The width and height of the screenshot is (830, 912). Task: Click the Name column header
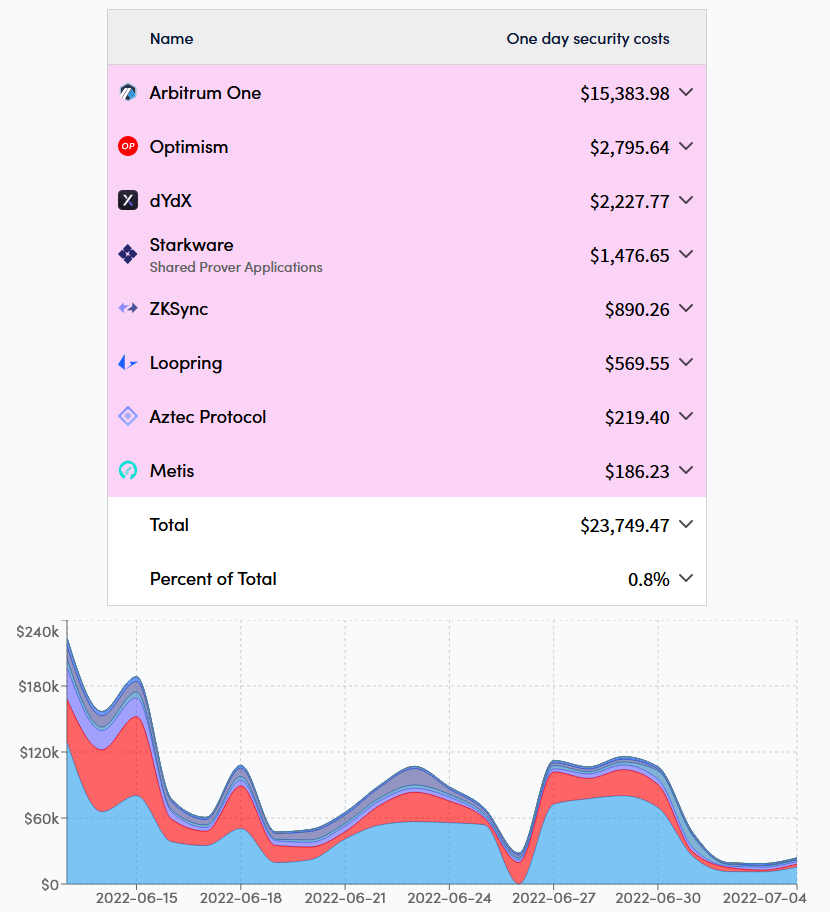(x=172, y=38)
